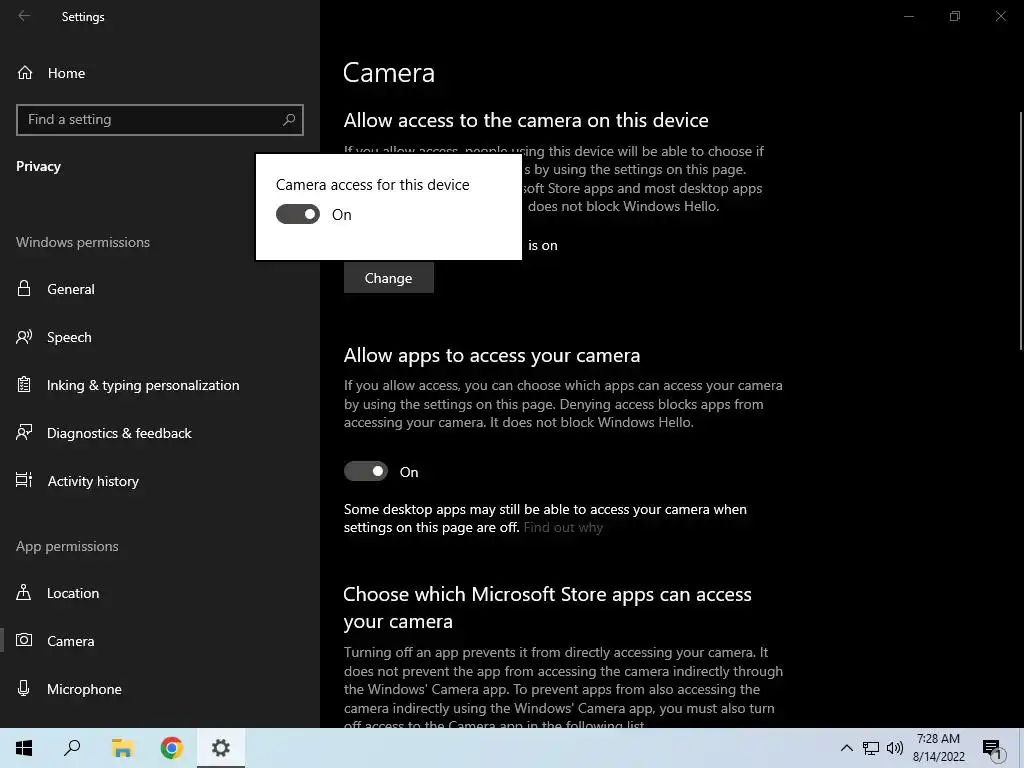Click the Home label in sidebar

pyautogui.click(x=66, y=73)
